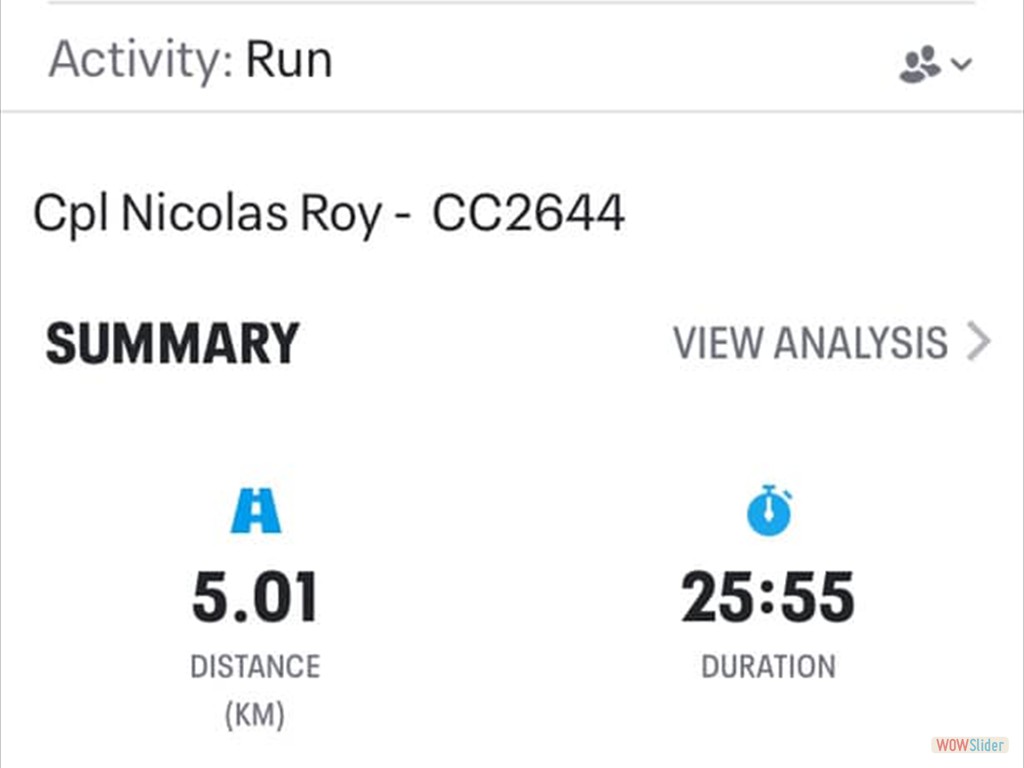
Task: Click the SUMMARY heading
Action: coord(172,344)
